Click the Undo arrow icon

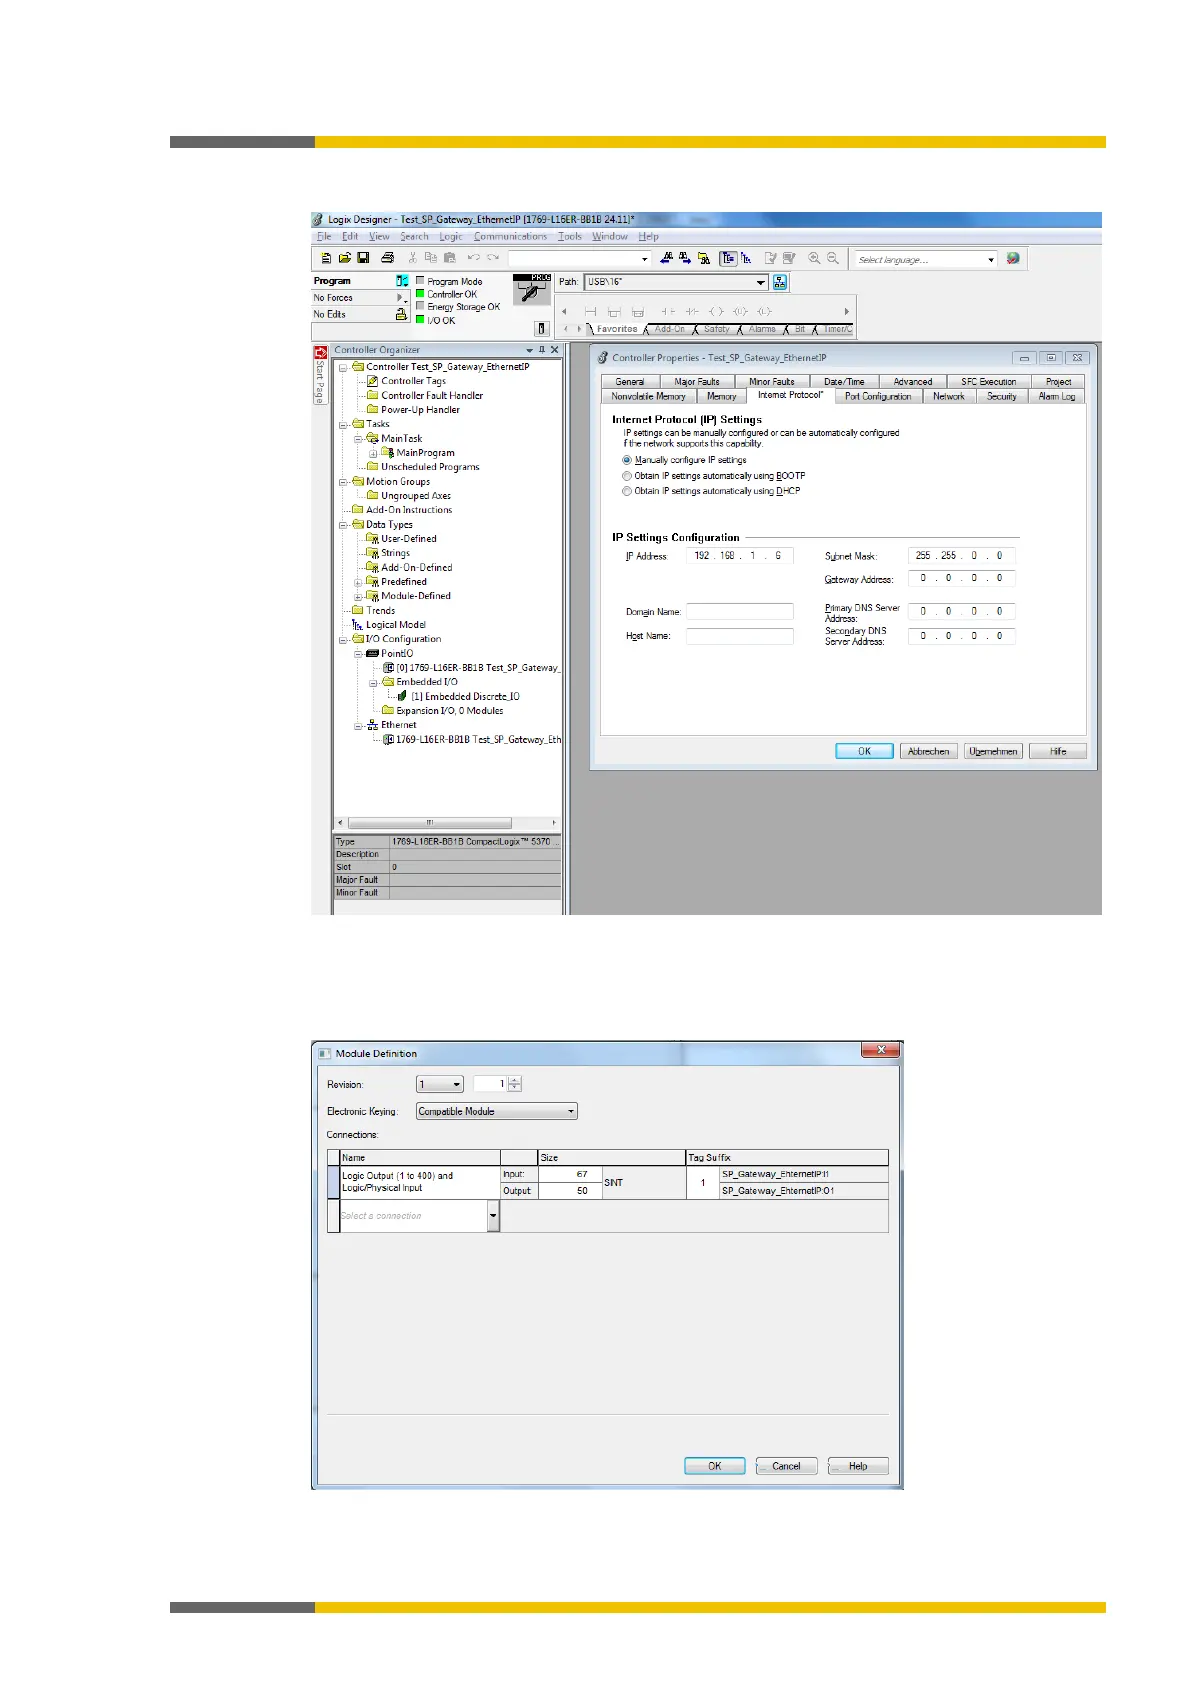[x=473, y=258]
